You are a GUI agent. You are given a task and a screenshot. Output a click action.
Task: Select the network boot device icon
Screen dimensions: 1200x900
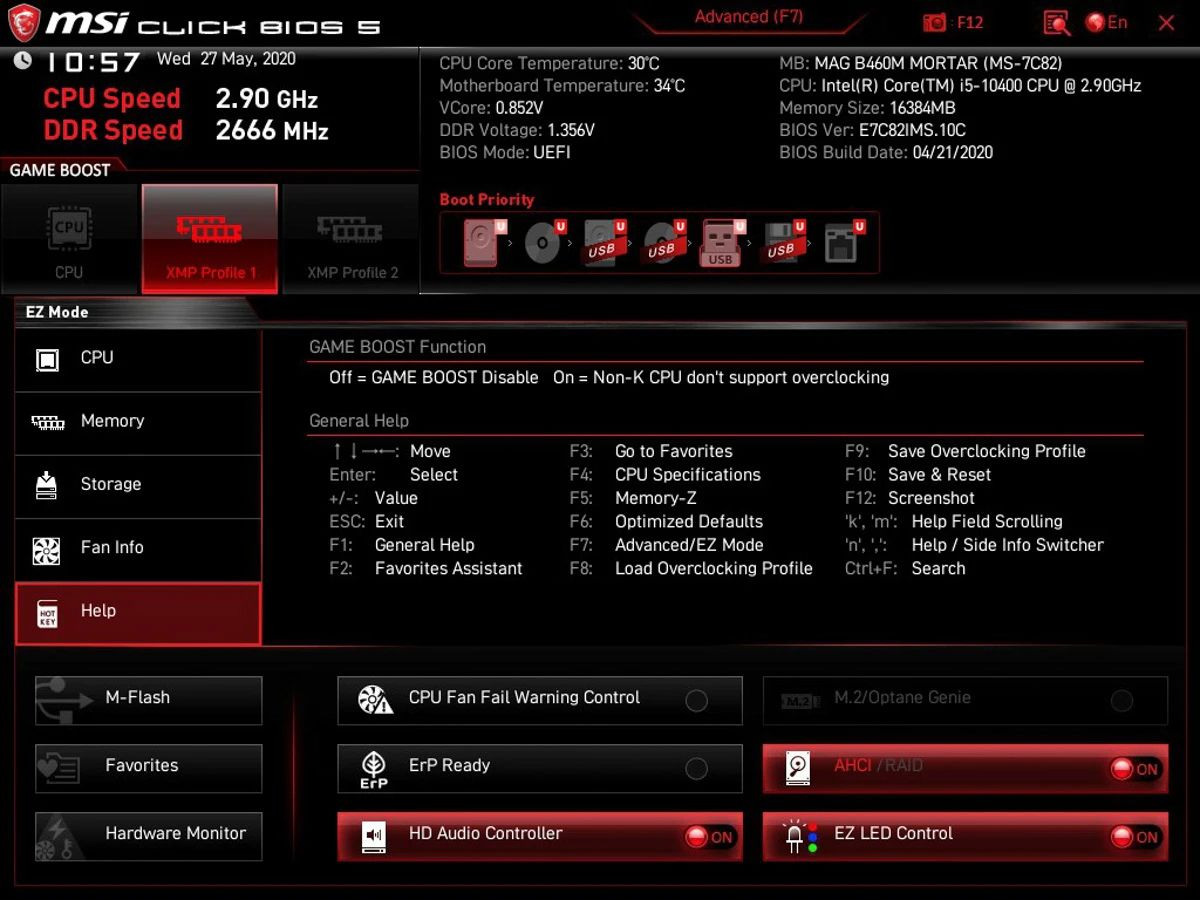[x=842, y=242]
